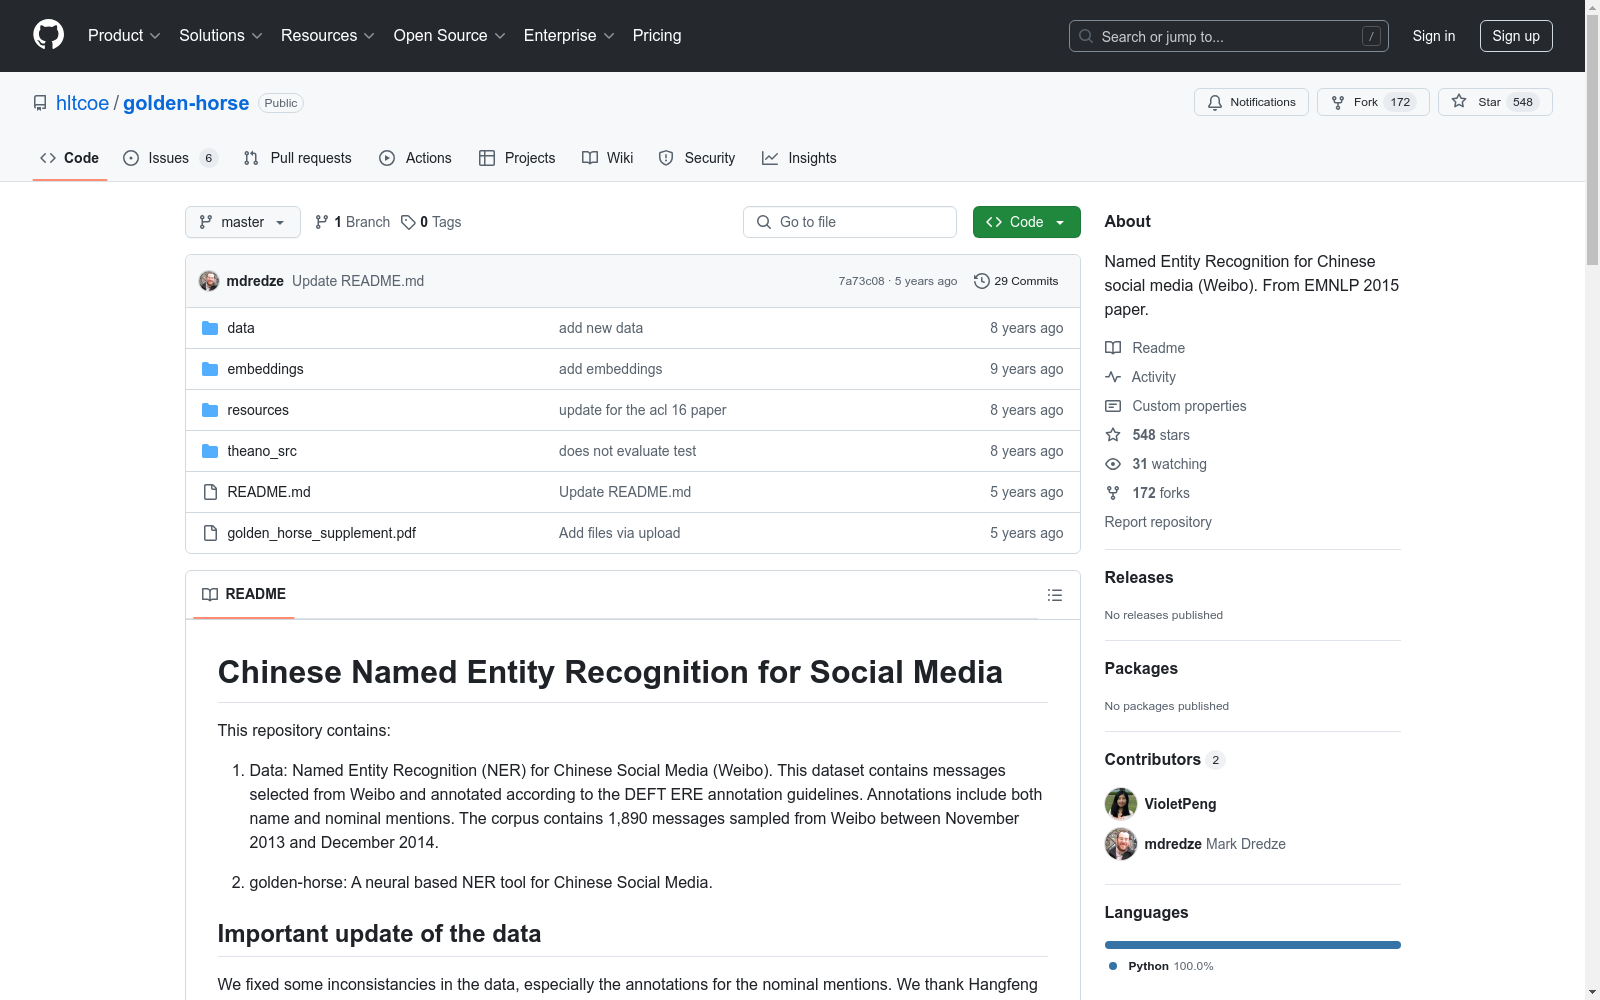Switch to the Pull requests tab

coord(298,158)
